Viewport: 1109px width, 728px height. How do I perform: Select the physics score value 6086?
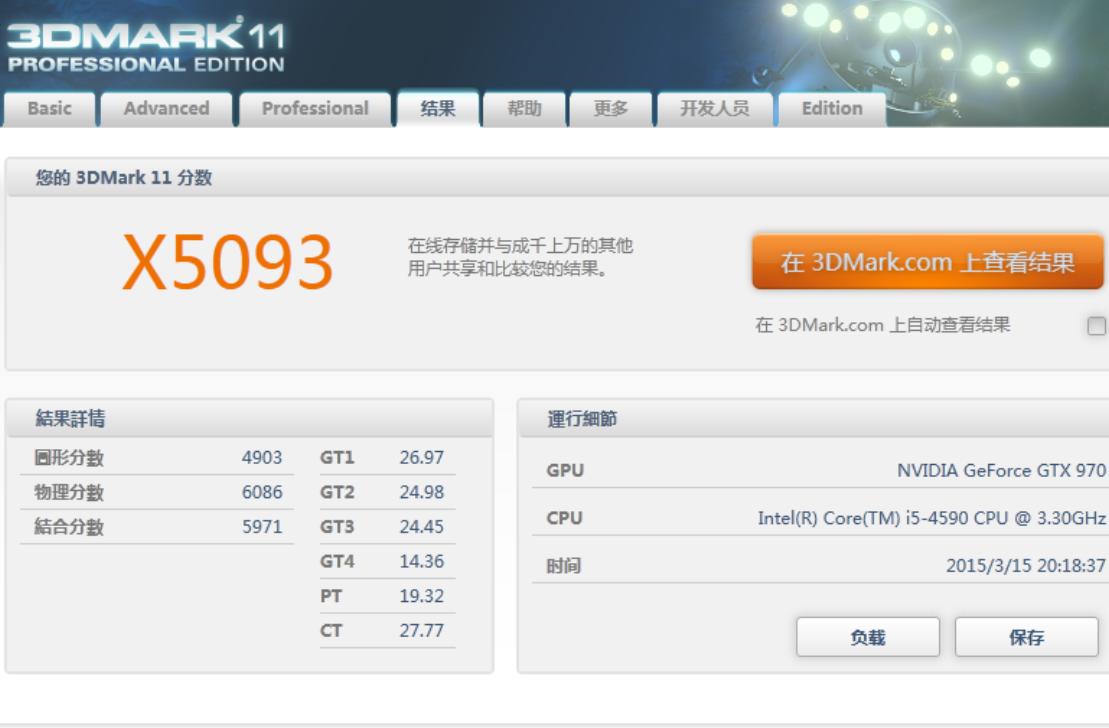coord(262,492)
